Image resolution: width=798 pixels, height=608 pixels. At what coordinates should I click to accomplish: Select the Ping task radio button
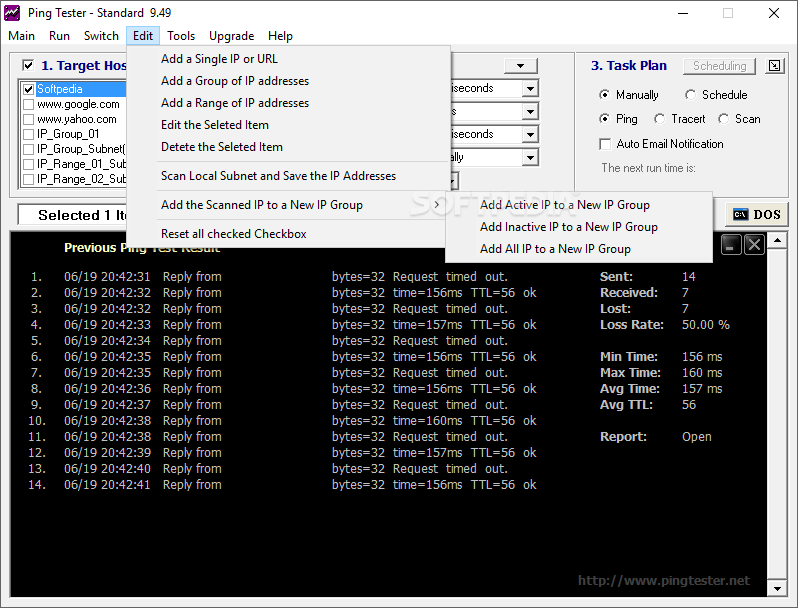coord(604,119)
